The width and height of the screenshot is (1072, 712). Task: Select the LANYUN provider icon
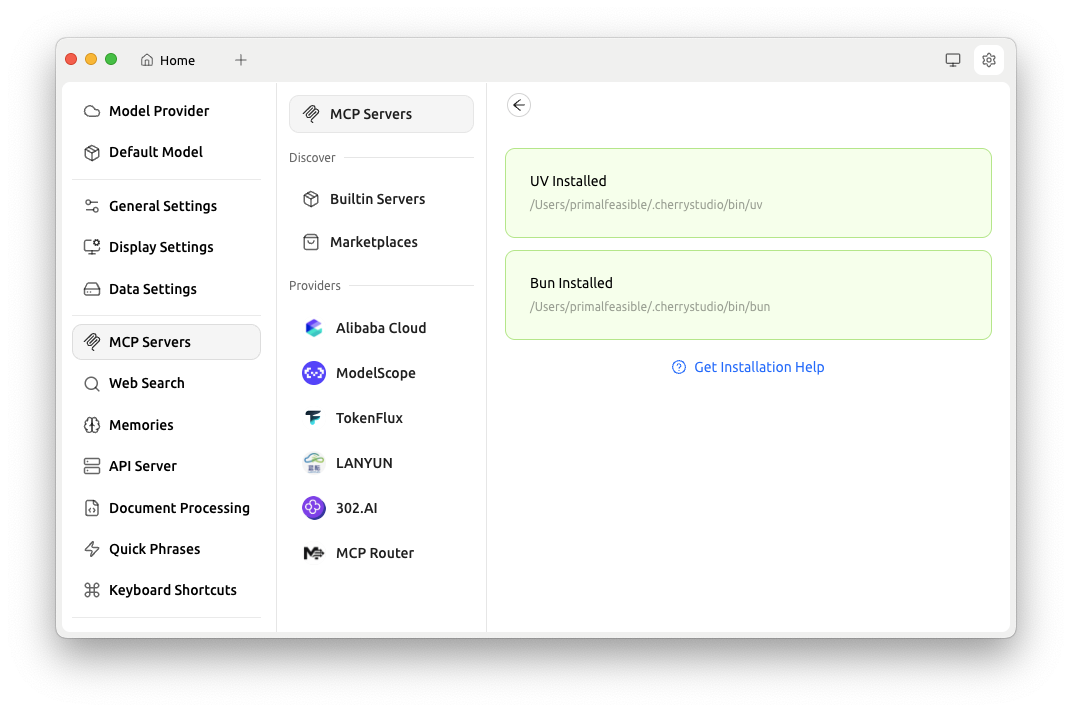click(314, 463)
